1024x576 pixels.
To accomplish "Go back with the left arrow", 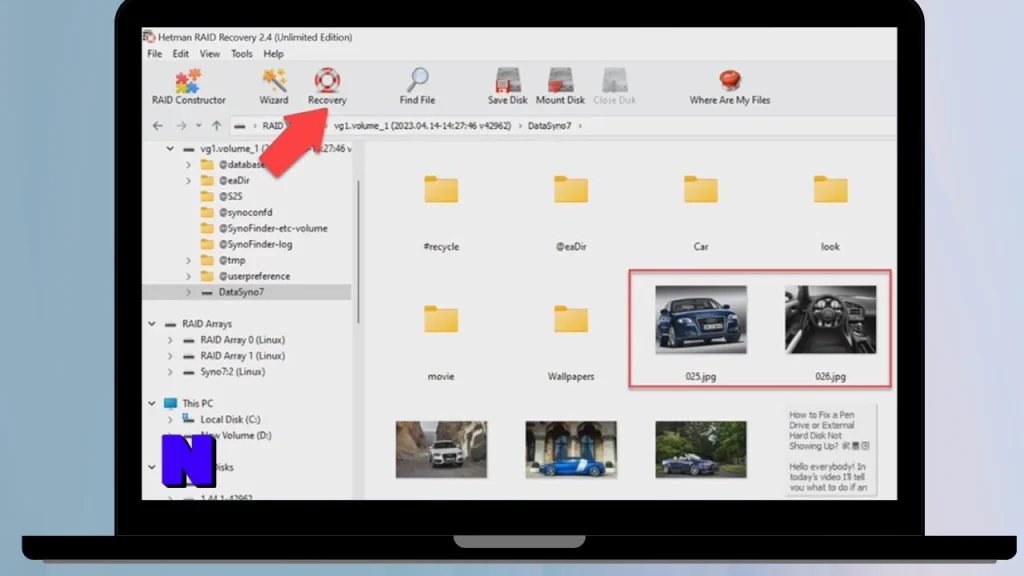I will [157, 125].
